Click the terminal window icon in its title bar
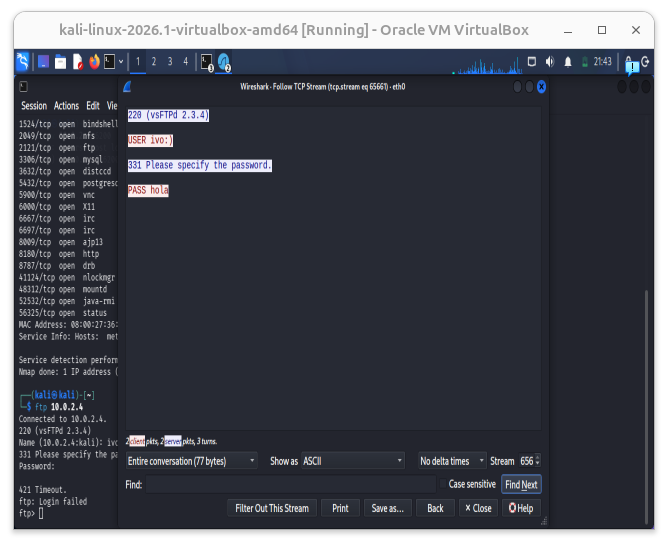 (x=23, y=87)
